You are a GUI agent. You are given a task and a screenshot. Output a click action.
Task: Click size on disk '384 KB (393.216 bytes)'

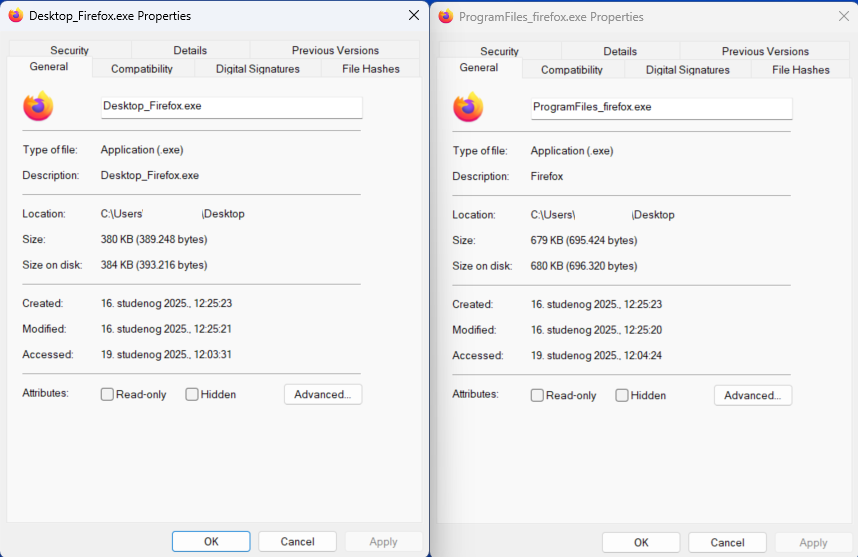[154, 265]
